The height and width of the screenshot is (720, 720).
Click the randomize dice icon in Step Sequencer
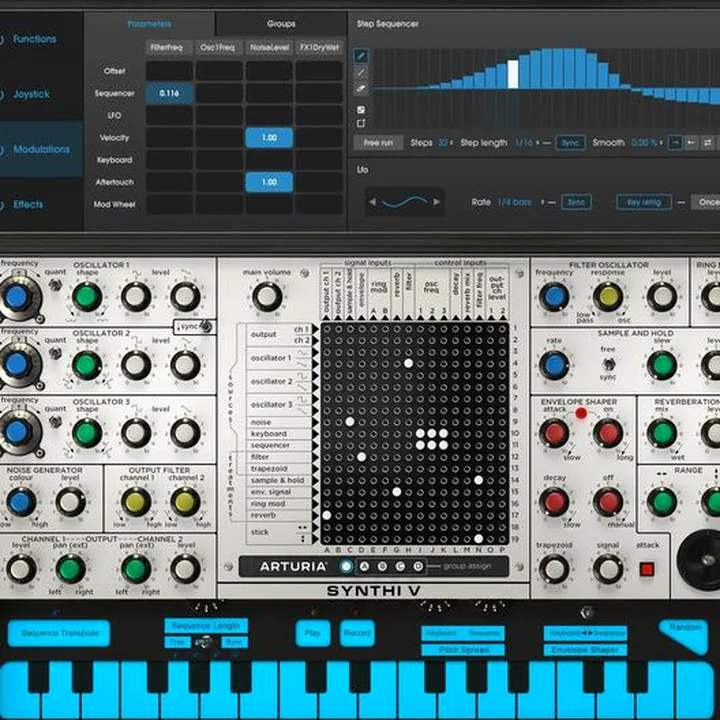[361, 110]
